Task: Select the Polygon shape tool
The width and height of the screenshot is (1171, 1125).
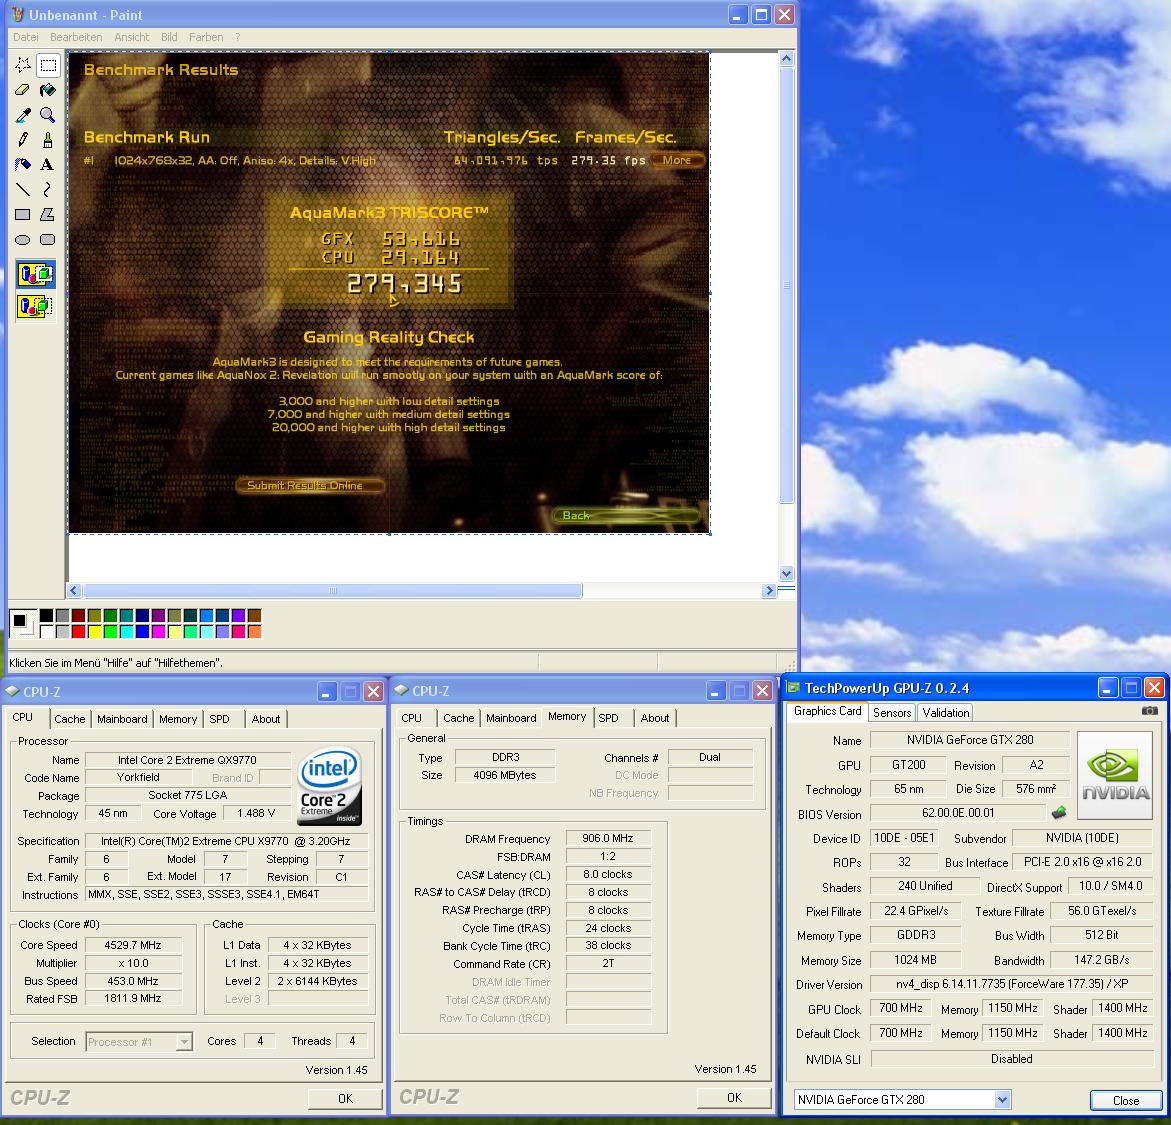Action: coord(48,214)
